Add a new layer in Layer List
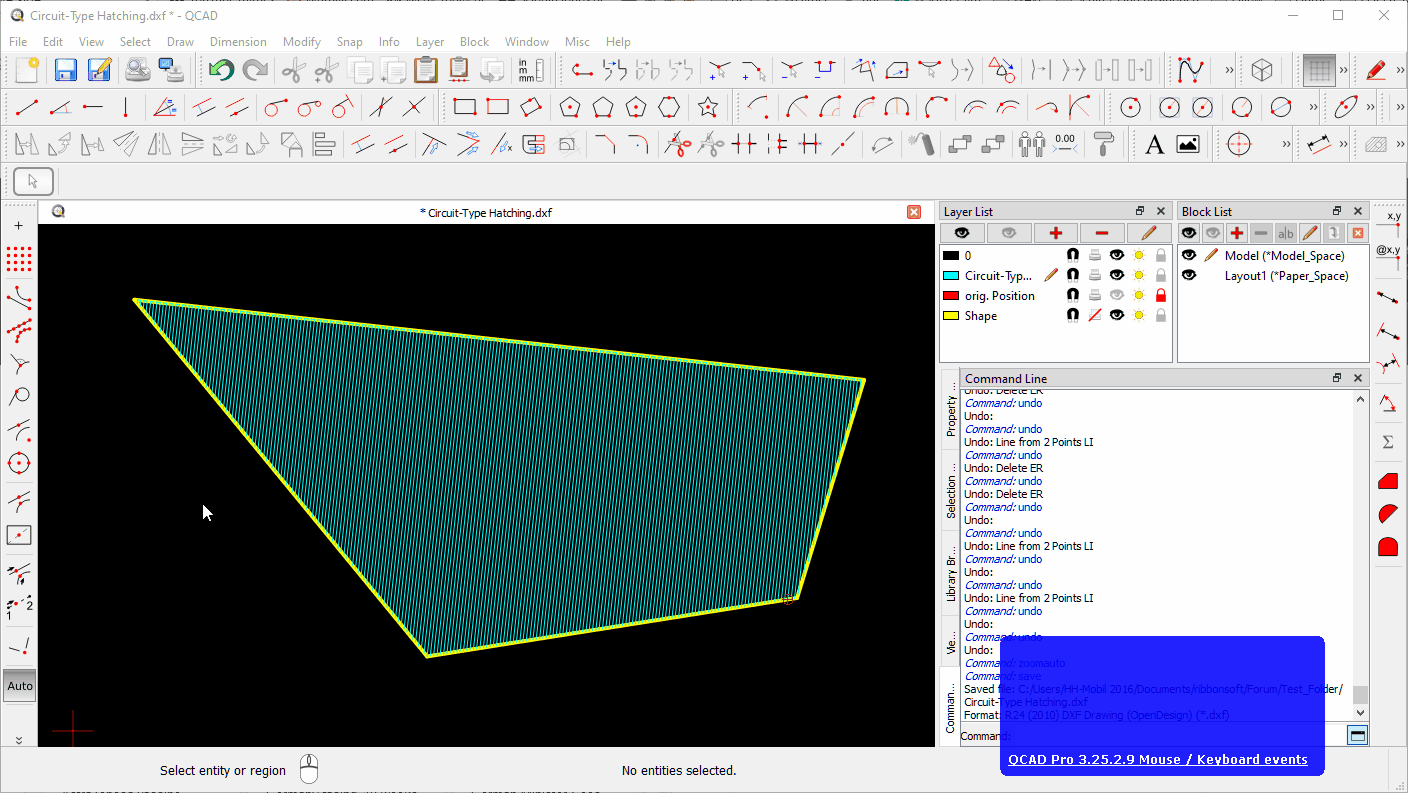 [1056, 232]
